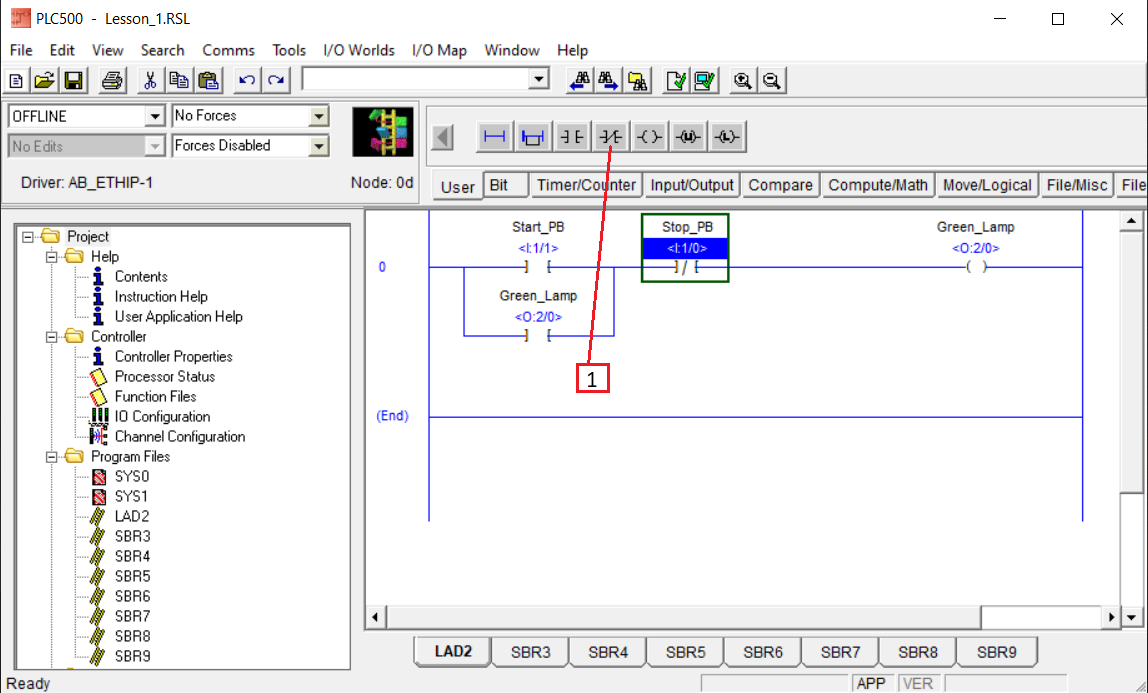Open the I/O Worlds menu

359,50
